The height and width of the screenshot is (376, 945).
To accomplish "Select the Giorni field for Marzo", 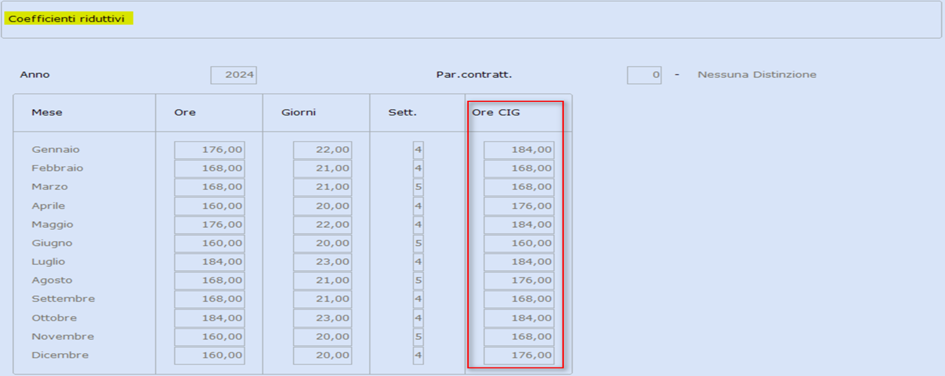I will (x=322, y=187).
